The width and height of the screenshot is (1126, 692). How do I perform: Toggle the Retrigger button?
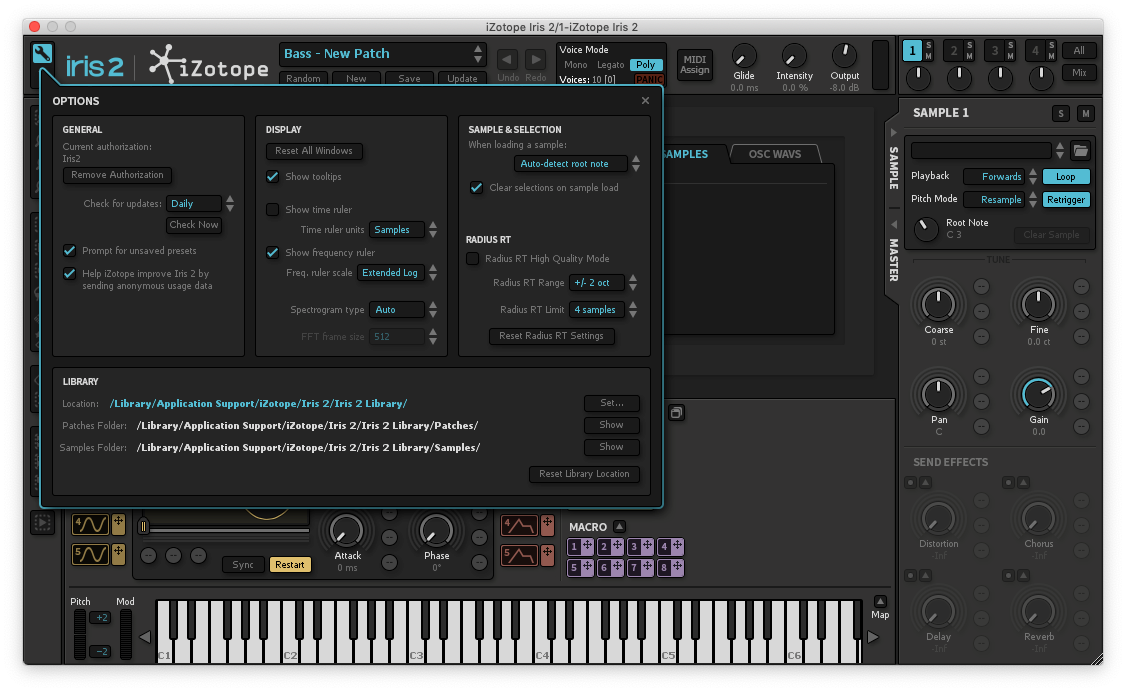coord(1066,200)
